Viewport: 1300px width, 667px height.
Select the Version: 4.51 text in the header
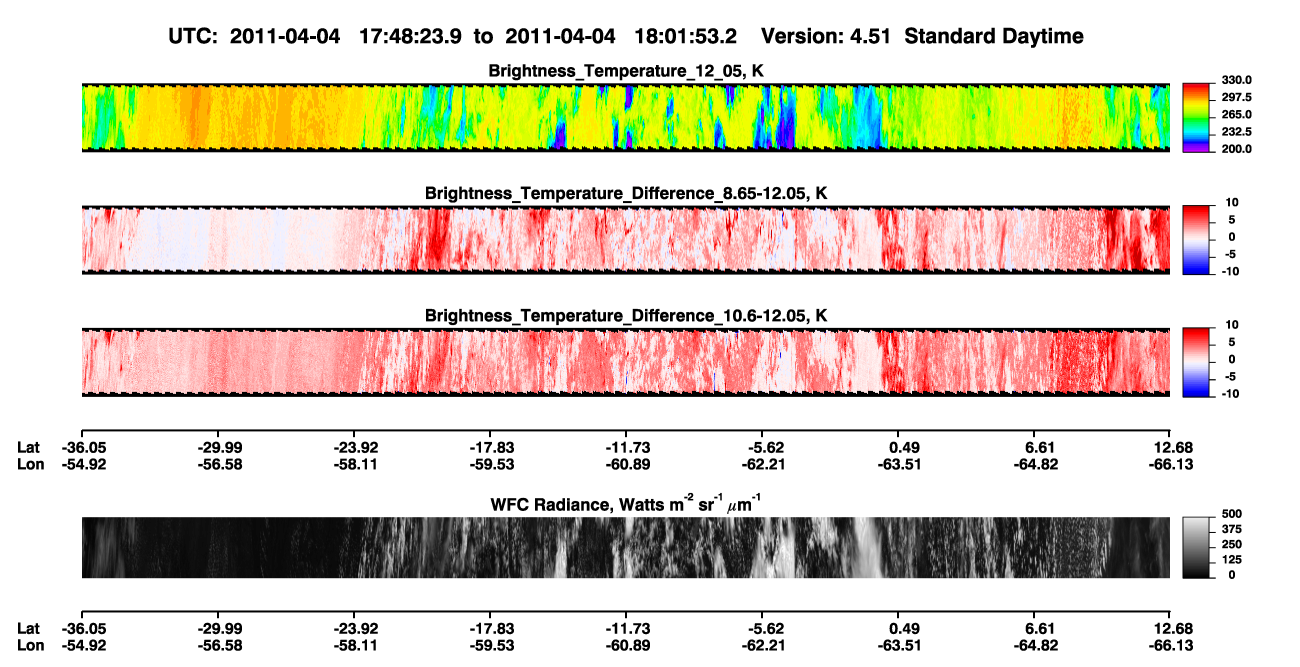pos(826,36)
